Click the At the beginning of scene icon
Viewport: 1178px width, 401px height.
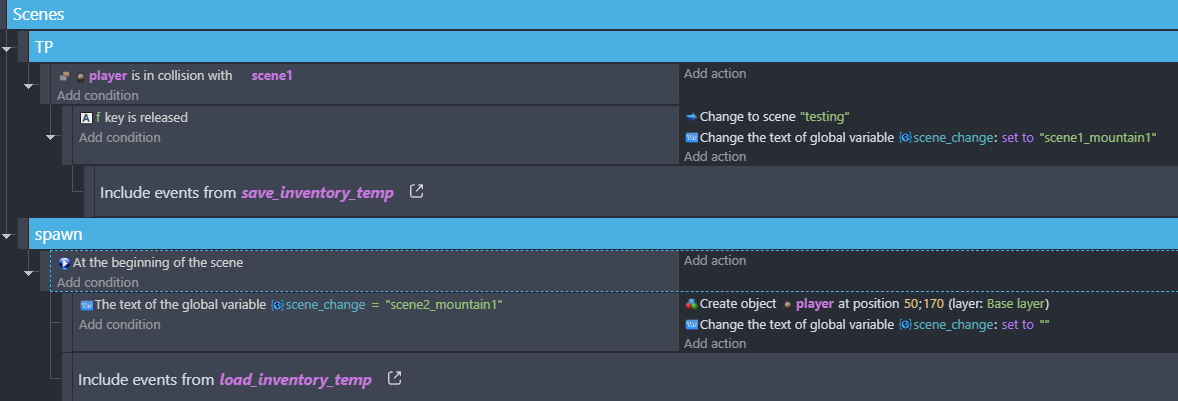coord(64,263)
